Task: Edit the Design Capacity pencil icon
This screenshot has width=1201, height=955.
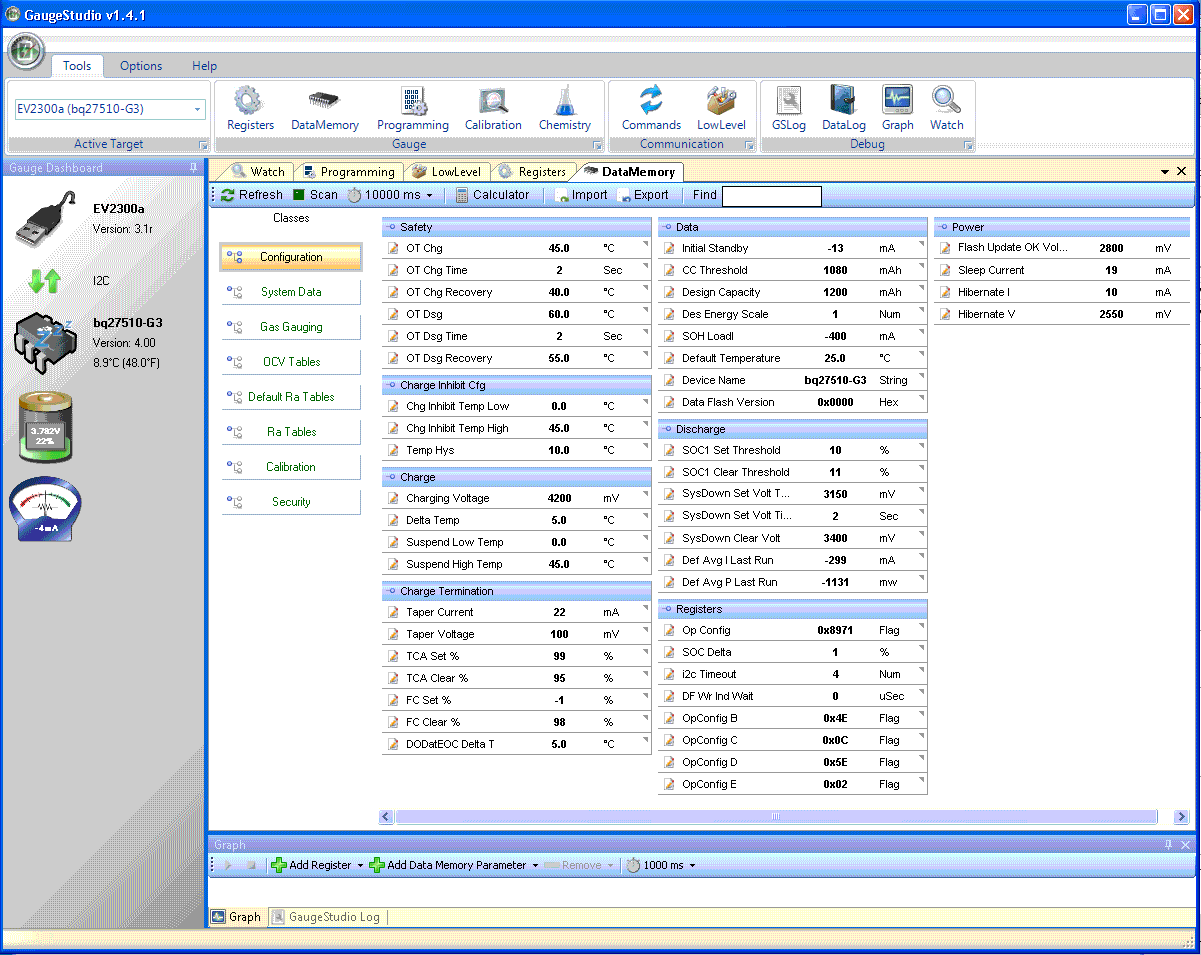Action: 669,292
